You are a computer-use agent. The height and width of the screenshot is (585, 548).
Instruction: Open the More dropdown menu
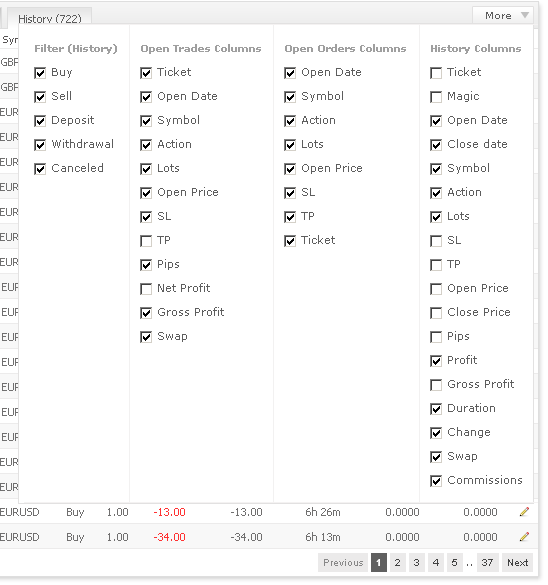tap(502, 16)
